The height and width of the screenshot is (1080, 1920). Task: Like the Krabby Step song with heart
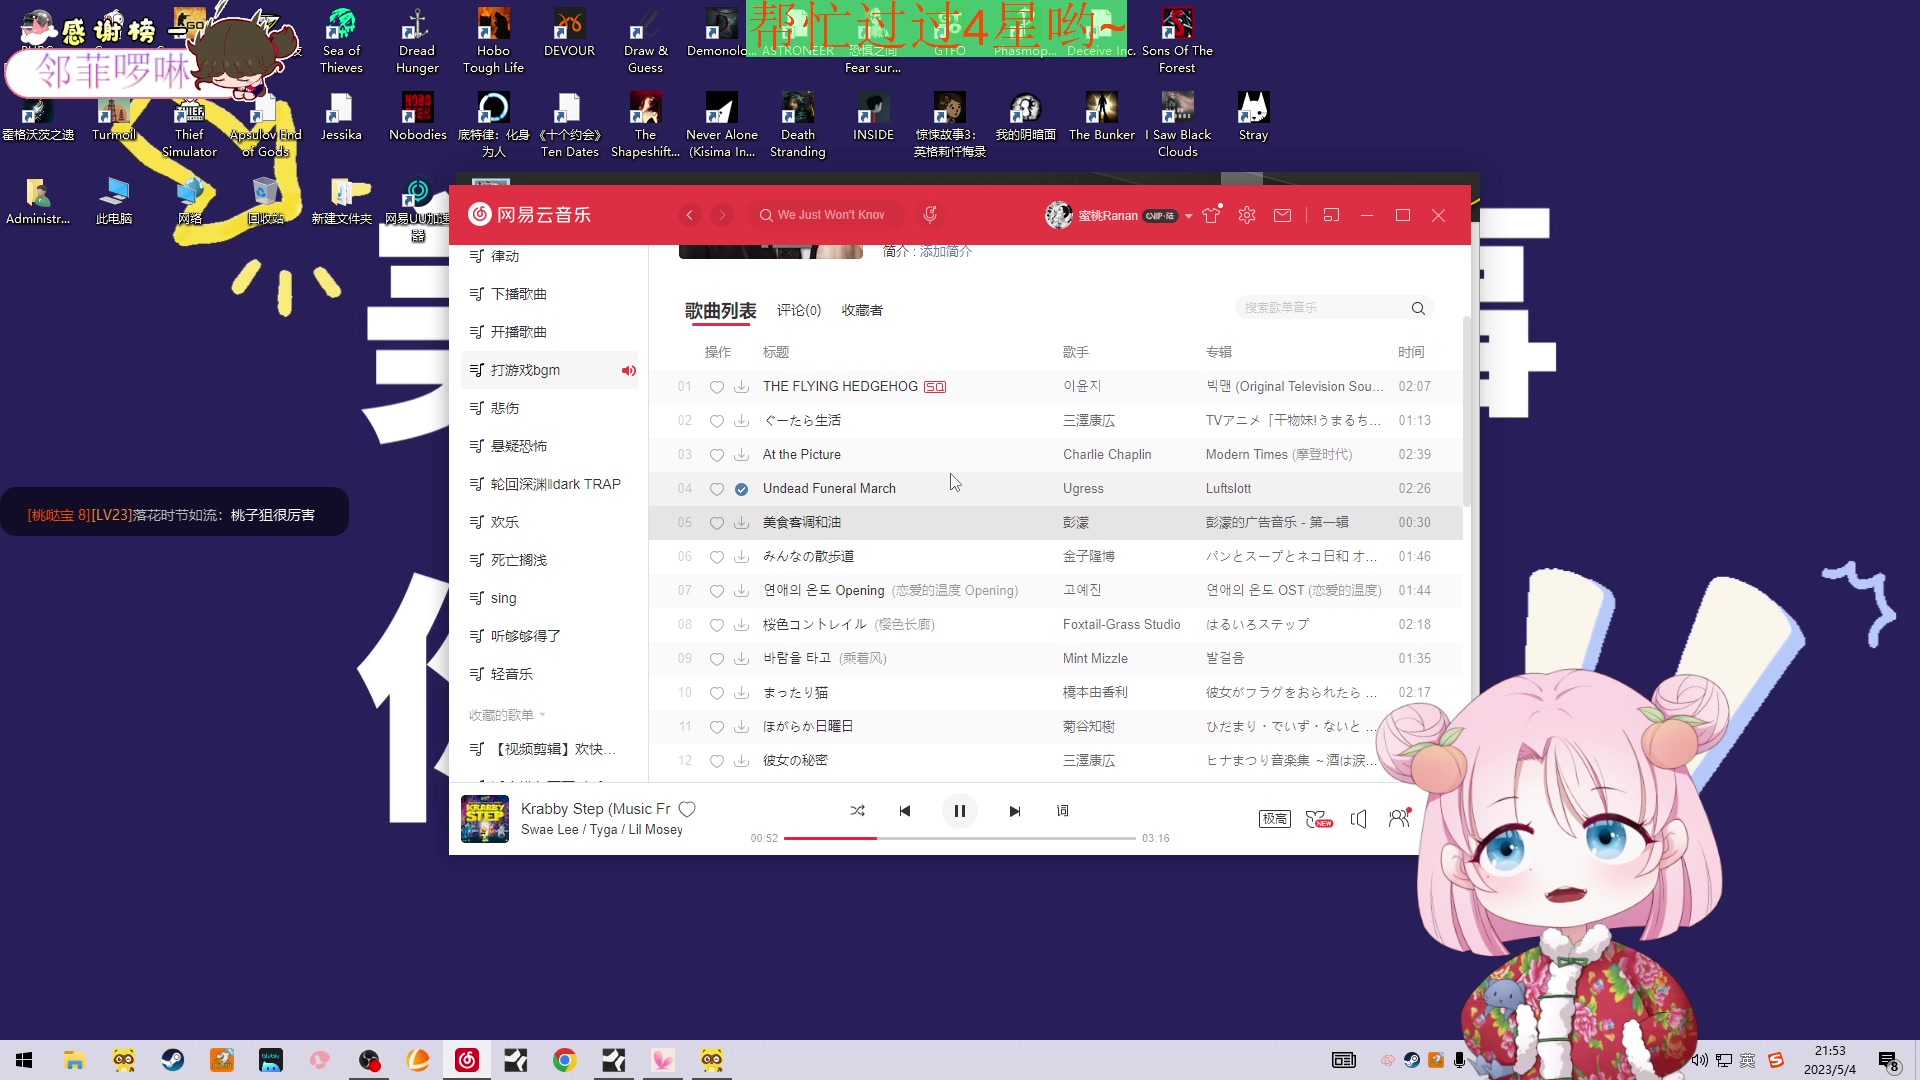tap(687, 809)
